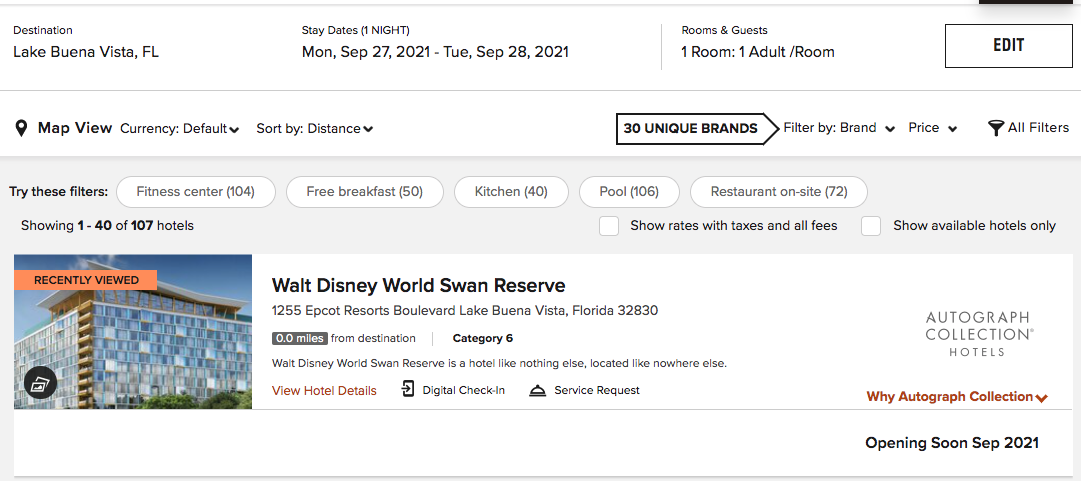Click the Walt Disney World Swan Reserve title

point(418,286)
